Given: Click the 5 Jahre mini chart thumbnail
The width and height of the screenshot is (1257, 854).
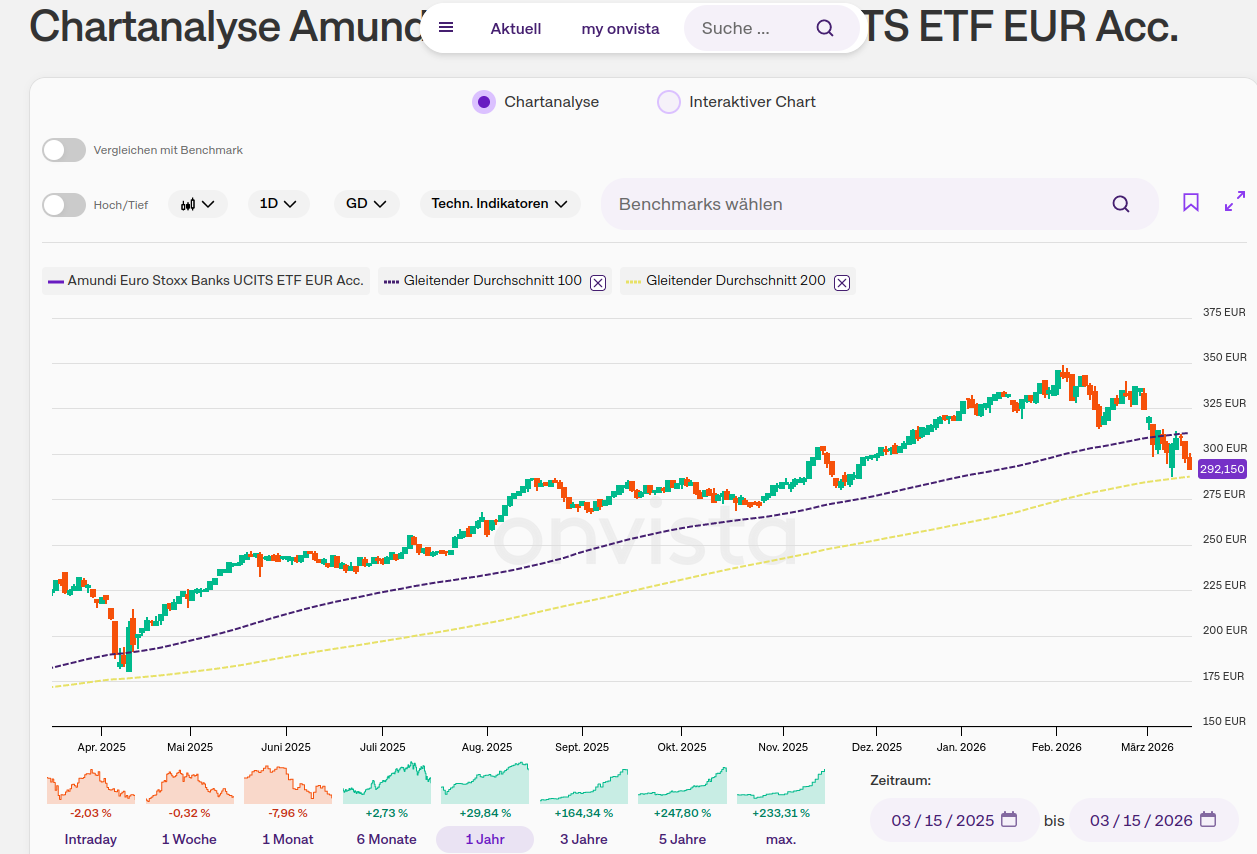Looking at the screenshot, I should pyautogui.click(x=683, y=785).
